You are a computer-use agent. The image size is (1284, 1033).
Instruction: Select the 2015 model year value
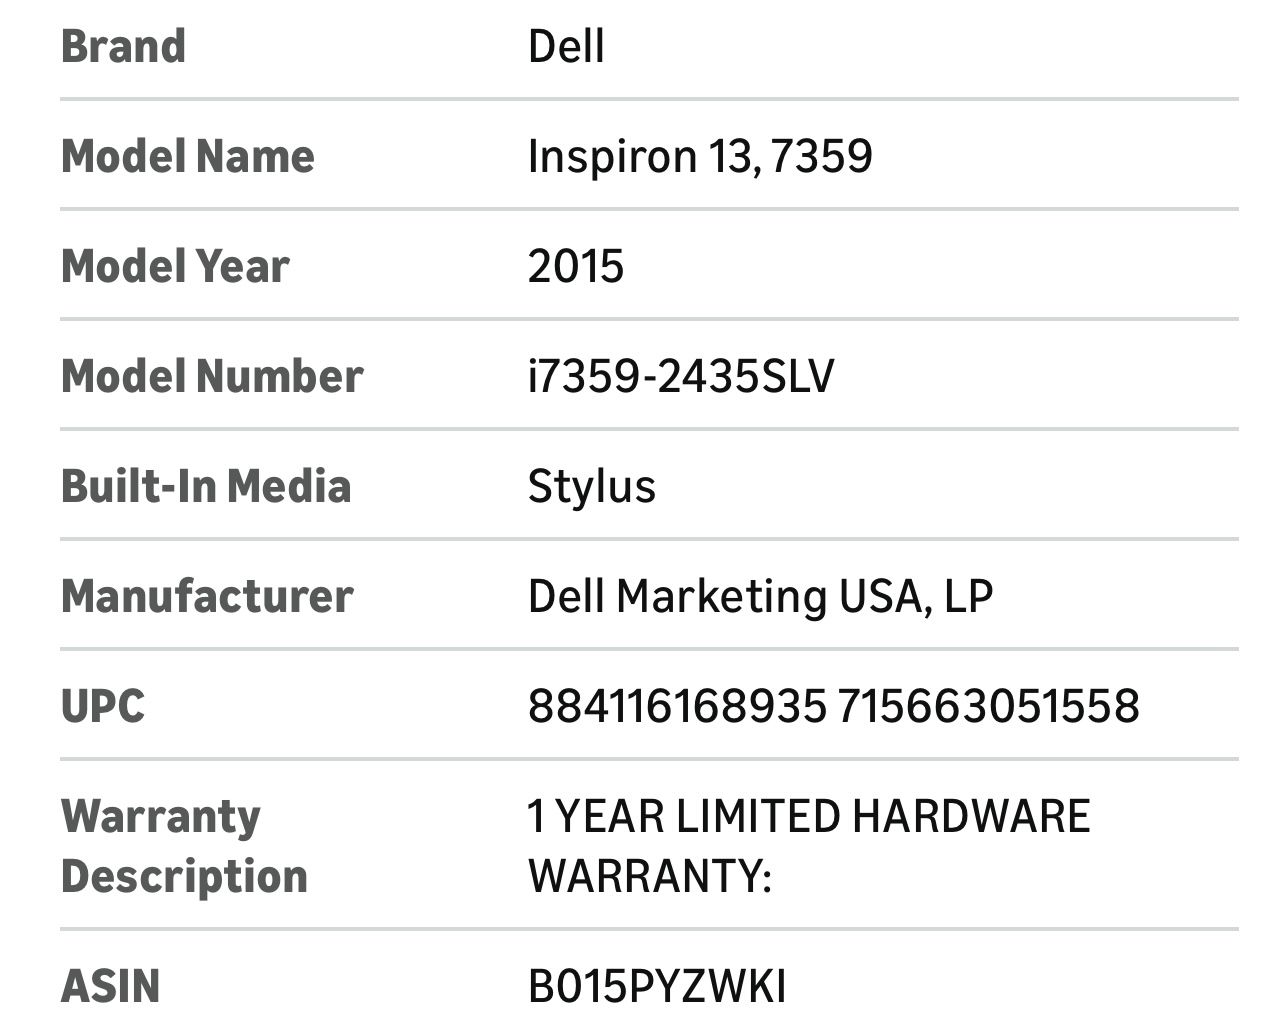tap(576, 266)
